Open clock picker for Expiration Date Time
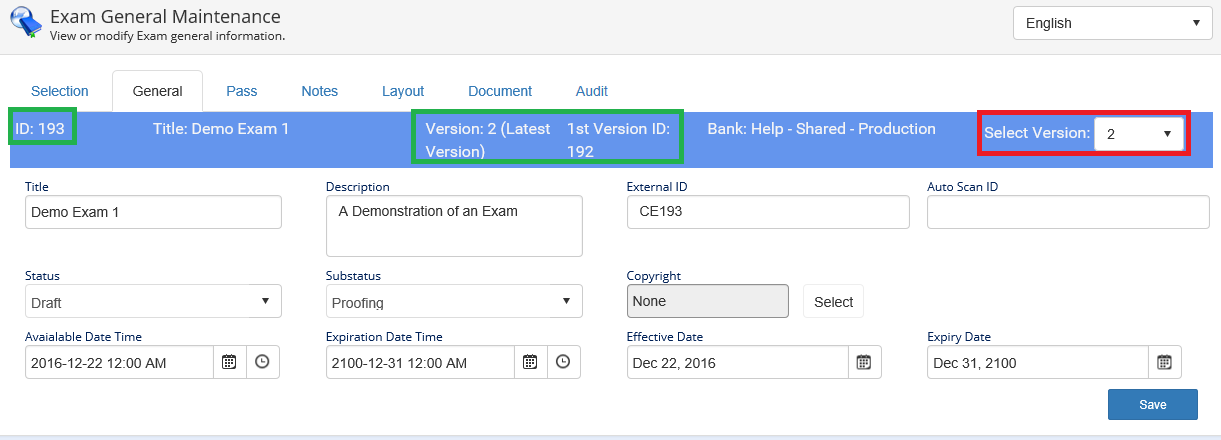The image size is (1221, 440). click(x=563, y=362)
